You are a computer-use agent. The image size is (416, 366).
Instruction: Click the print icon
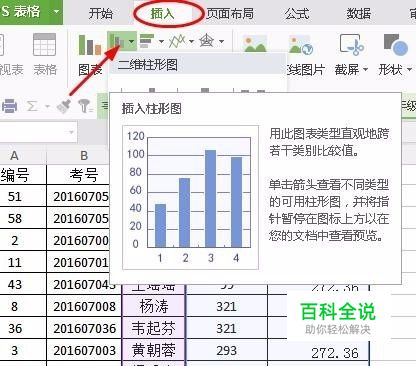[9, 106]
